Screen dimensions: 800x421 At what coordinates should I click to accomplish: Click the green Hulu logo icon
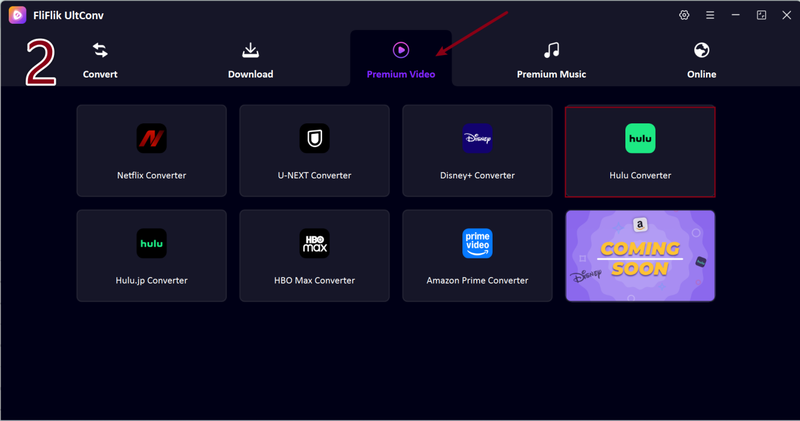coord(640,138)
